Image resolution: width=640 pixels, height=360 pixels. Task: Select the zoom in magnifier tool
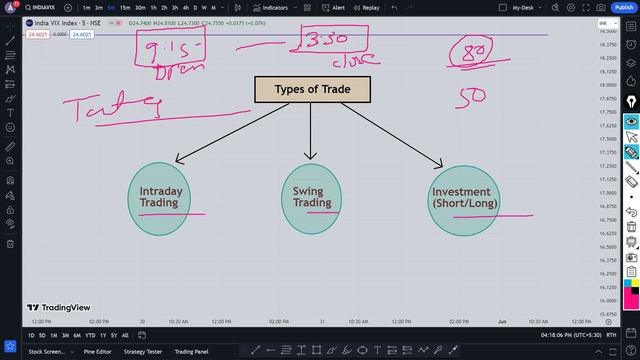point(10,161)
